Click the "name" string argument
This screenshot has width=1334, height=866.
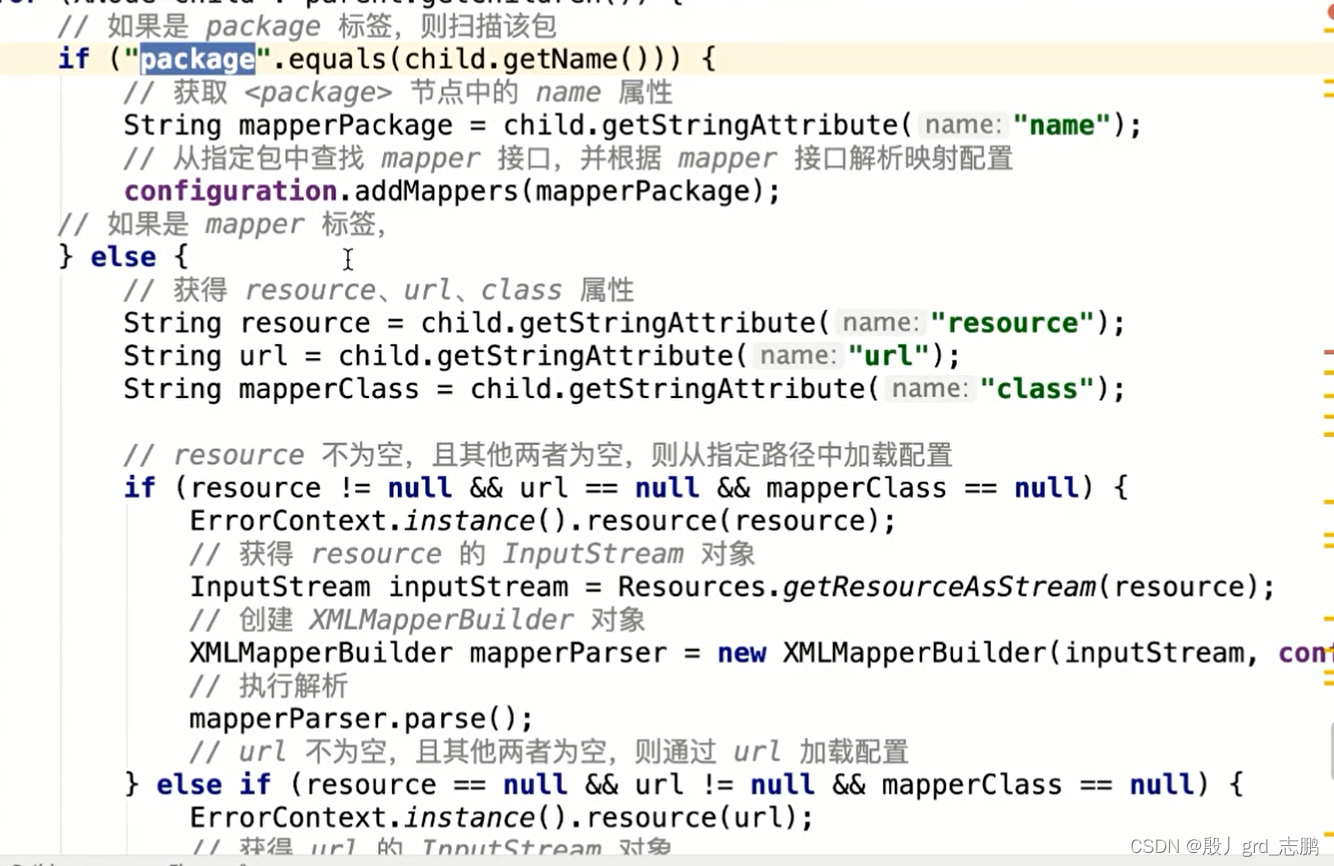(1062, 126)
